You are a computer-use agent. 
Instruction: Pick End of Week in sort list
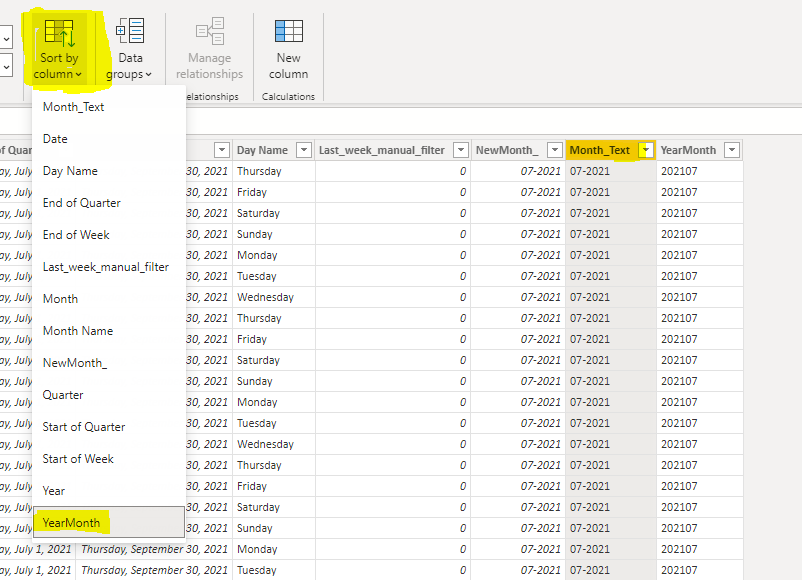click(x=108, y=235)
